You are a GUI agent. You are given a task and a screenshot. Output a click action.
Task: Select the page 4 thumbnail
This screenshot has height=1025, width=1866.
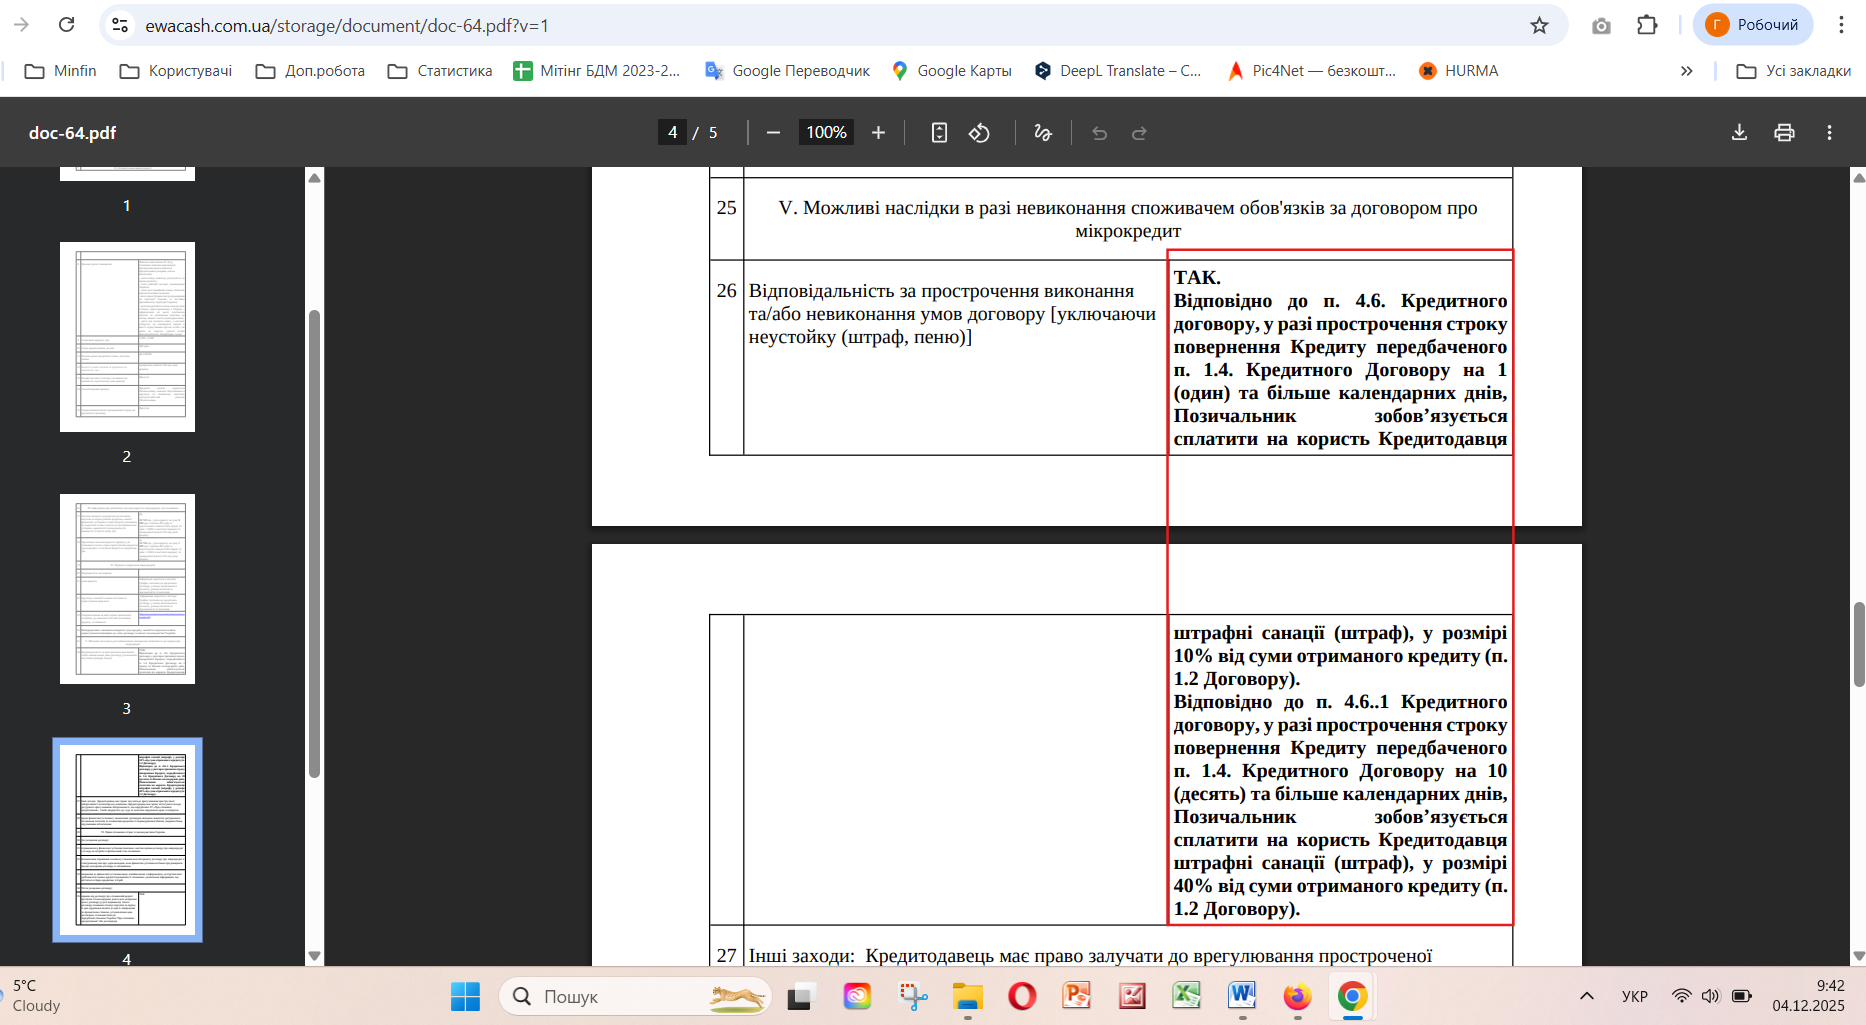point(127,840)
